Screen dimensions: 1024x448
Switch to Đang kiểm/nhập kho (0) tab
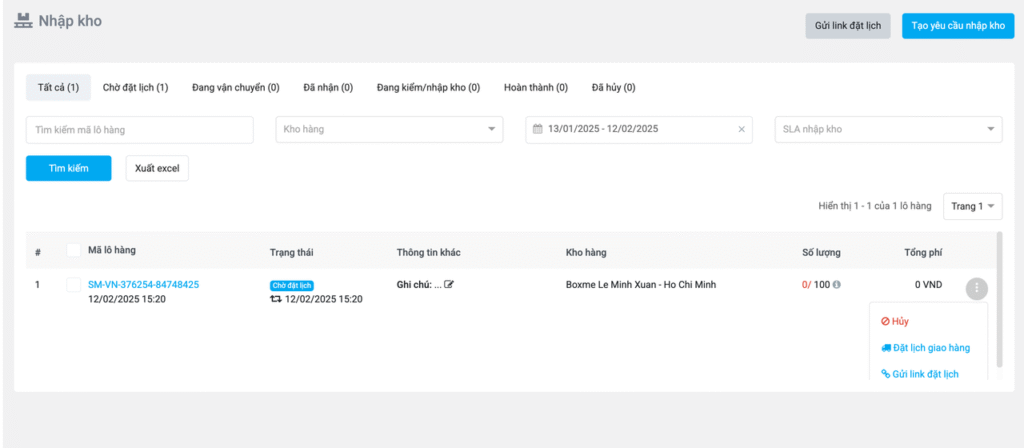pyautogui.click(x=428, y=88)
